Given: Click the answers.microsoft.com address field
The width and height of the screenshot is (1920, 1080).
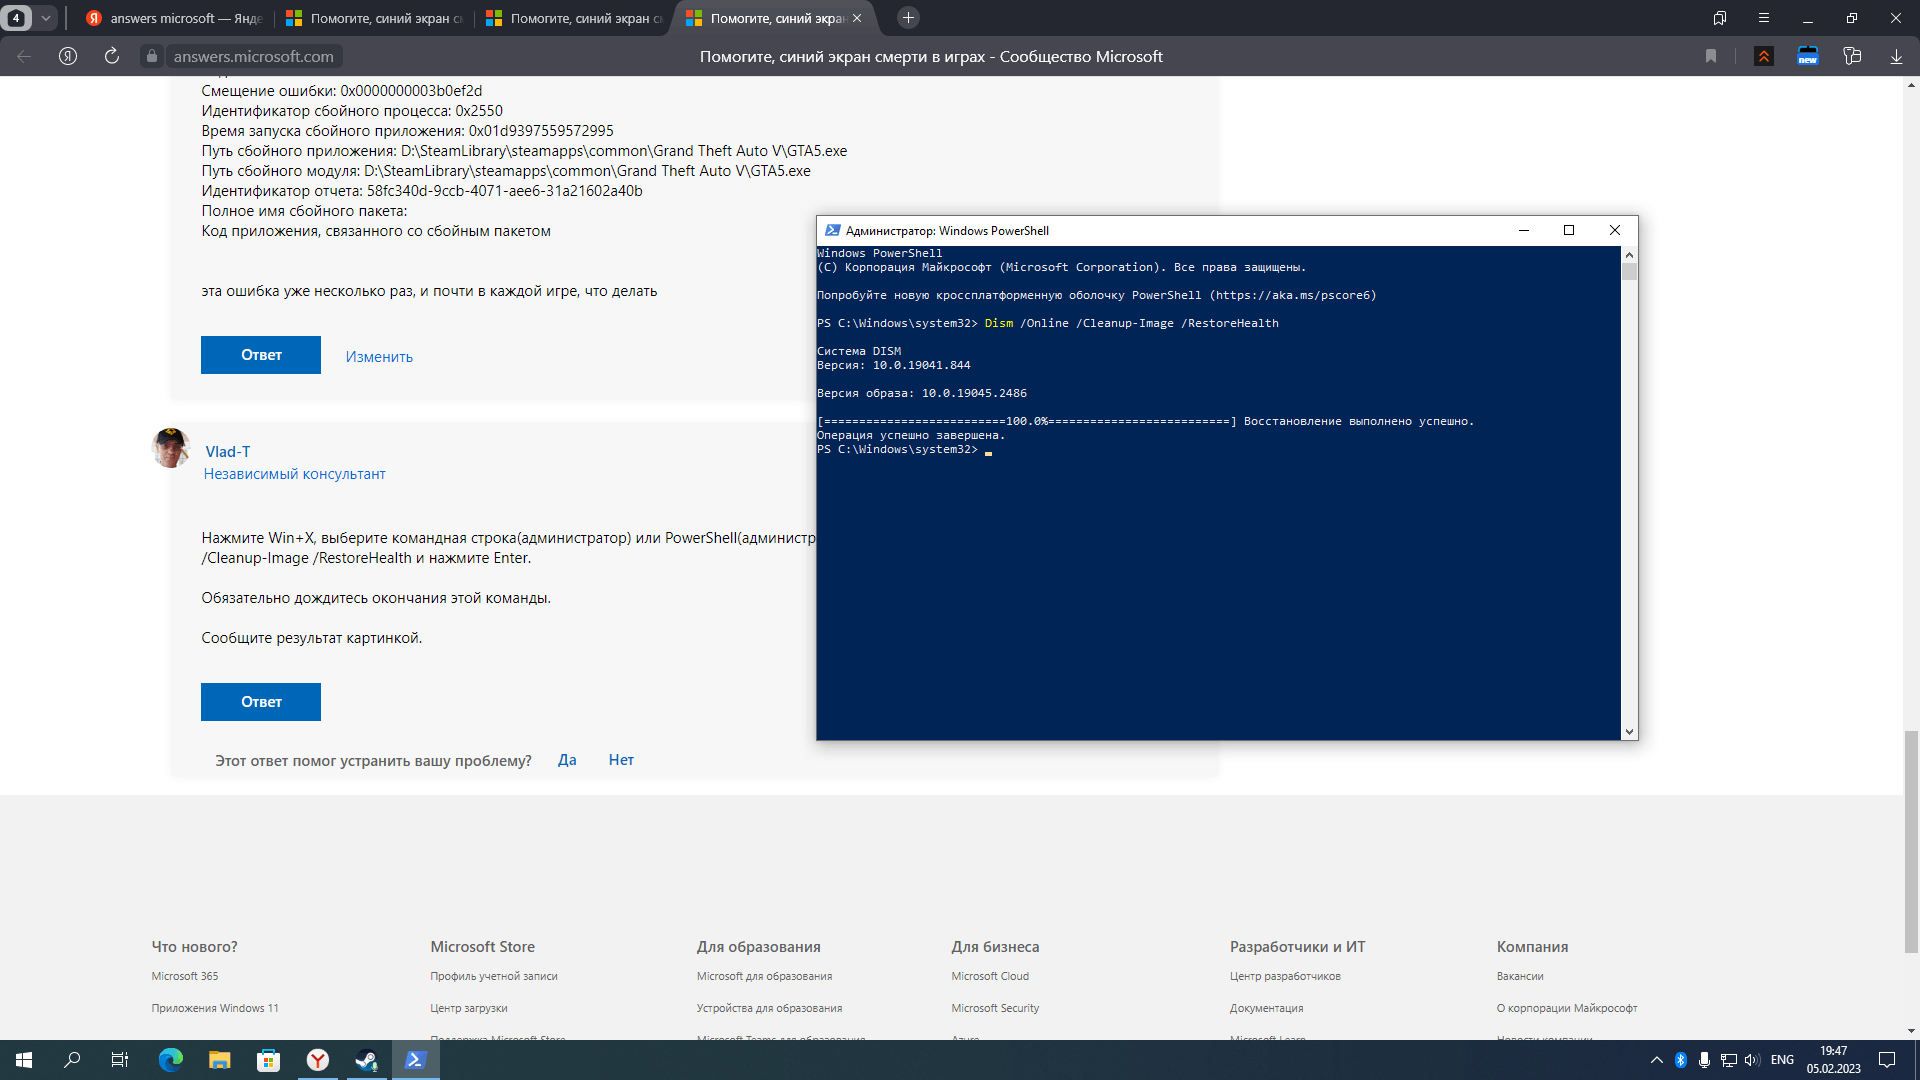Looking at the screenshot, I should [x=254, y=56].
